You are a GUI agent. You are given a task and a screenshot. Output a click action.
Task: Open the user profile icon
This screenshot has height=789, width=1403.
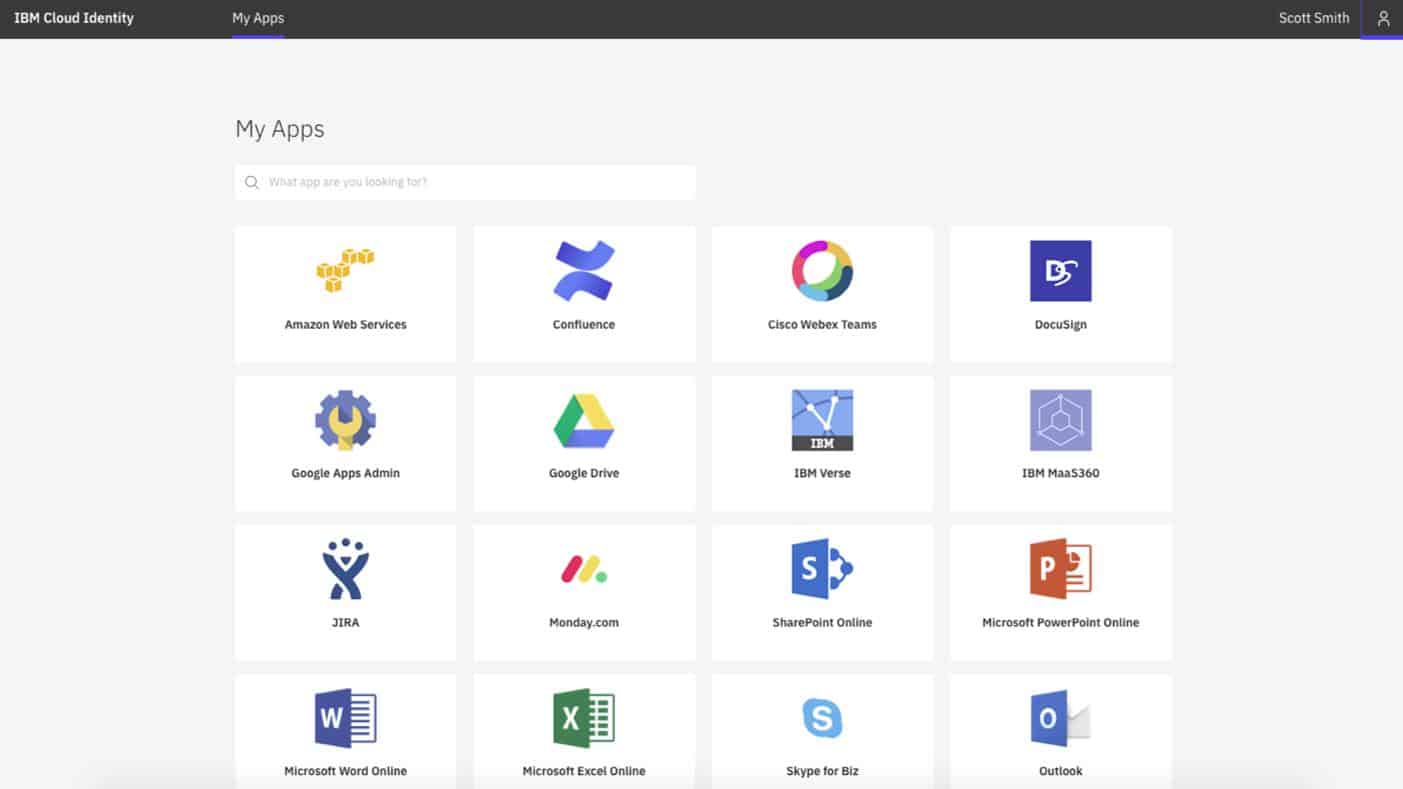pos(1383,18)
